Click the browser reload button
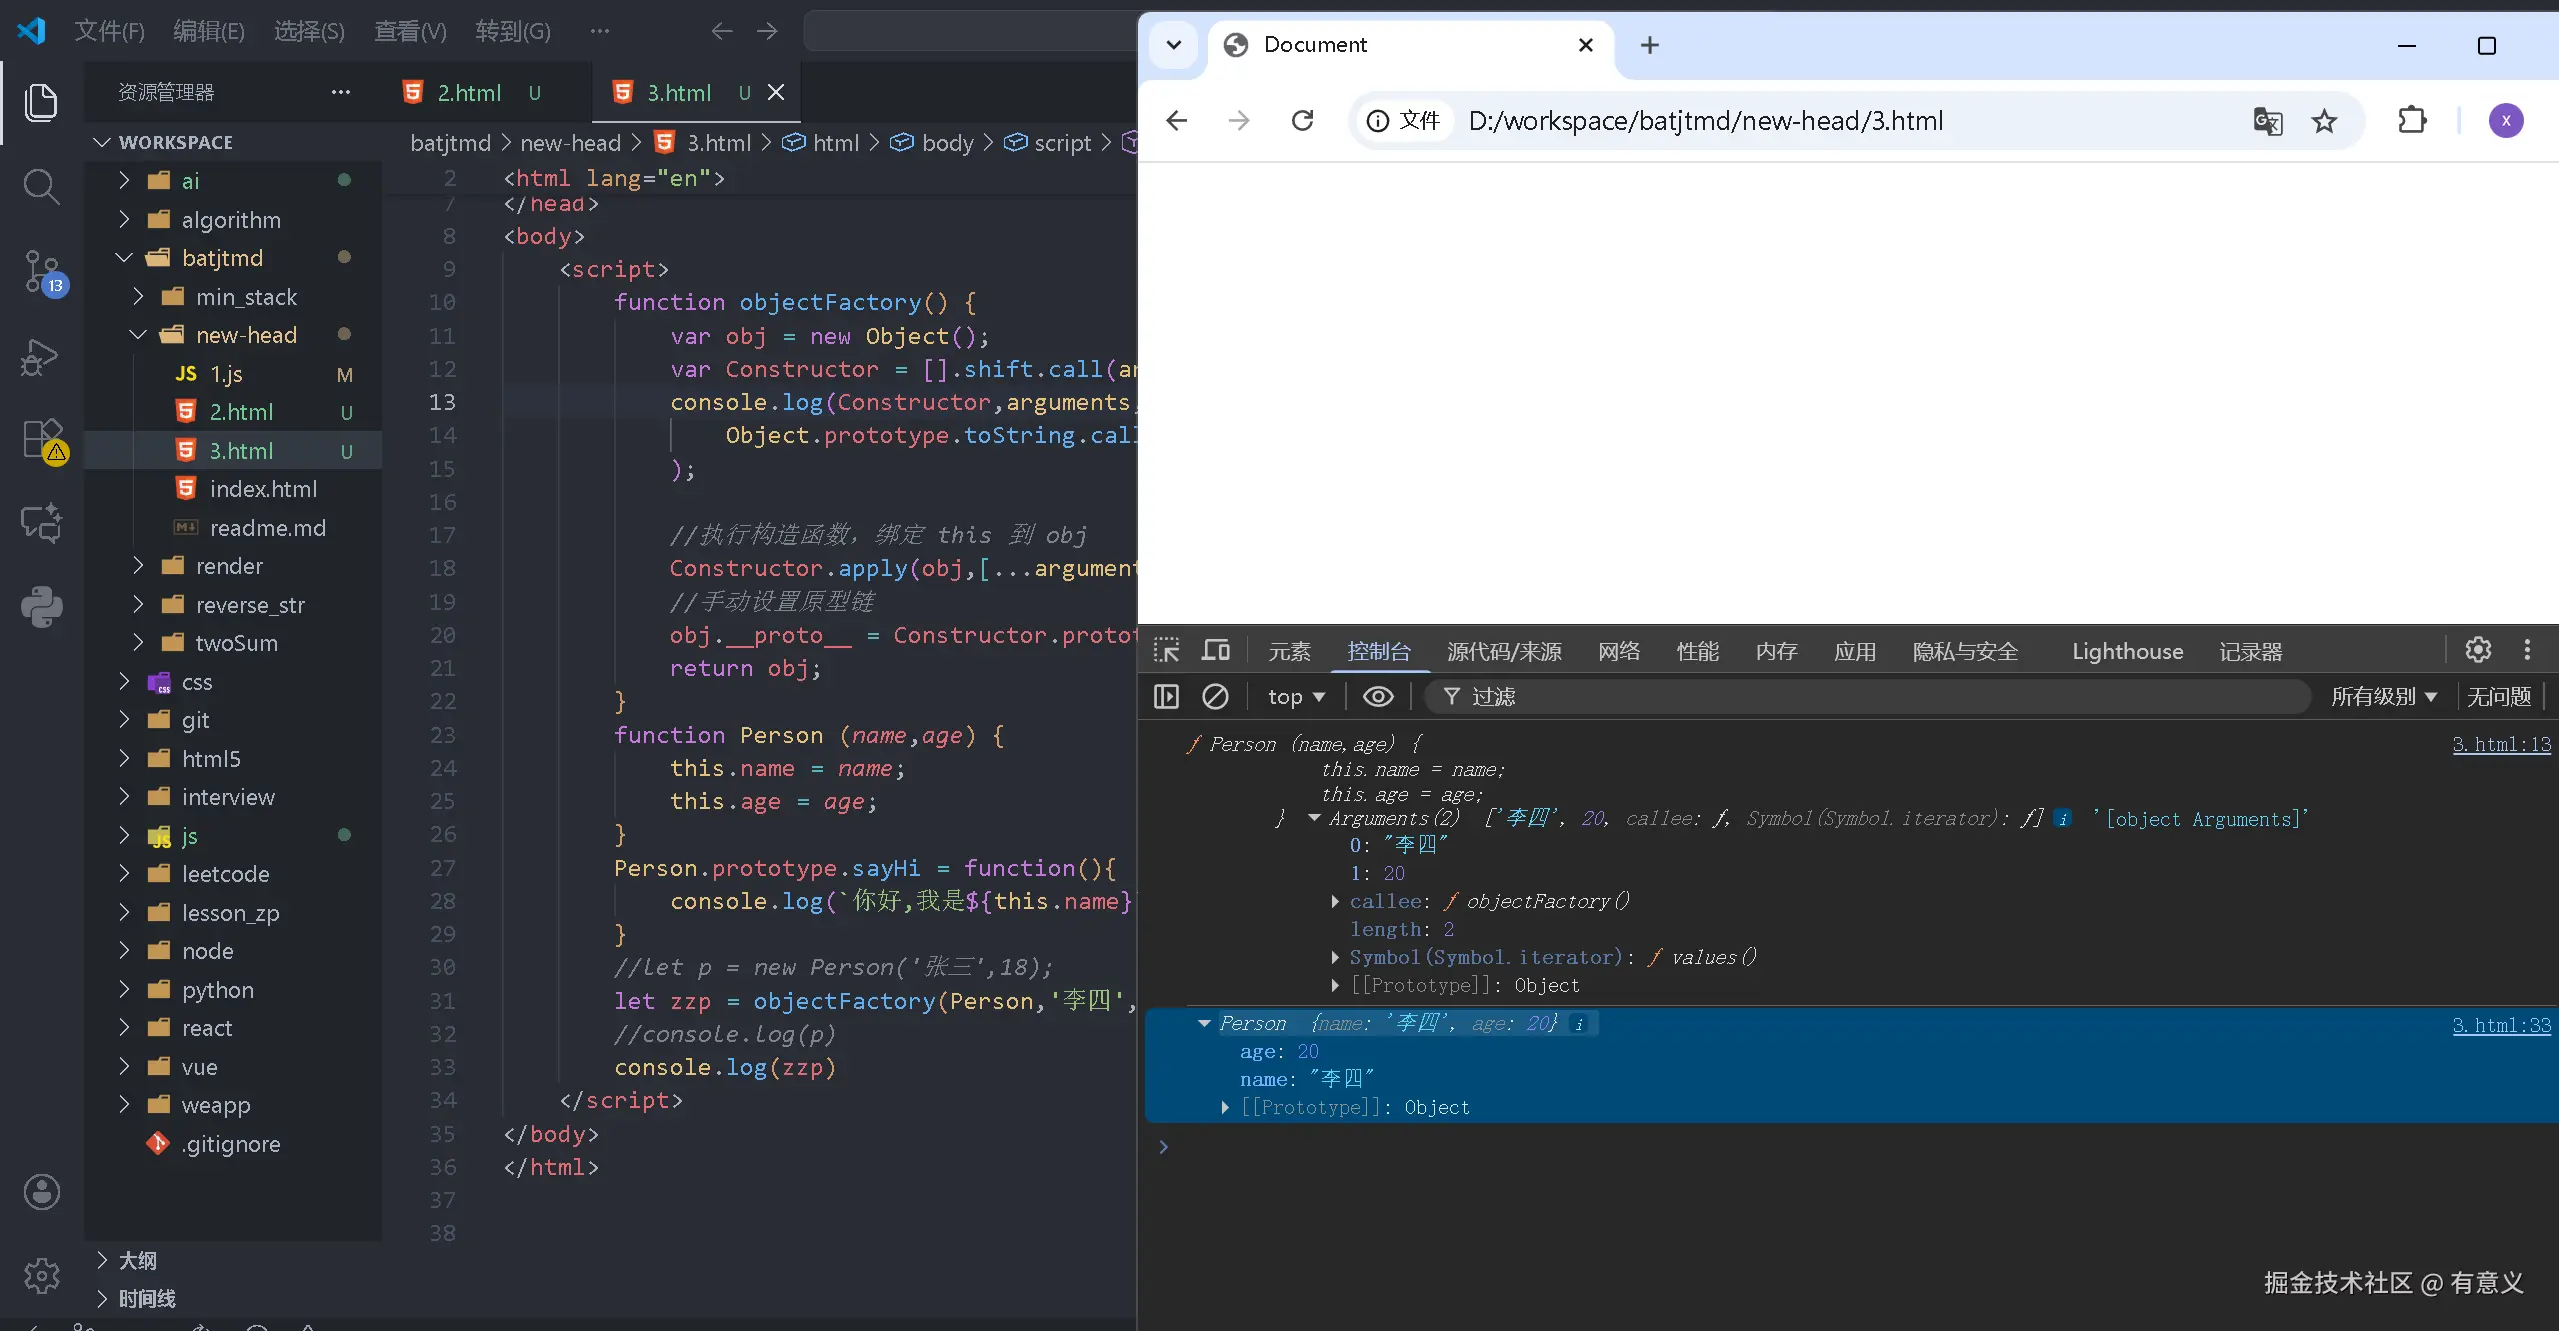 tap(1302, 121)
